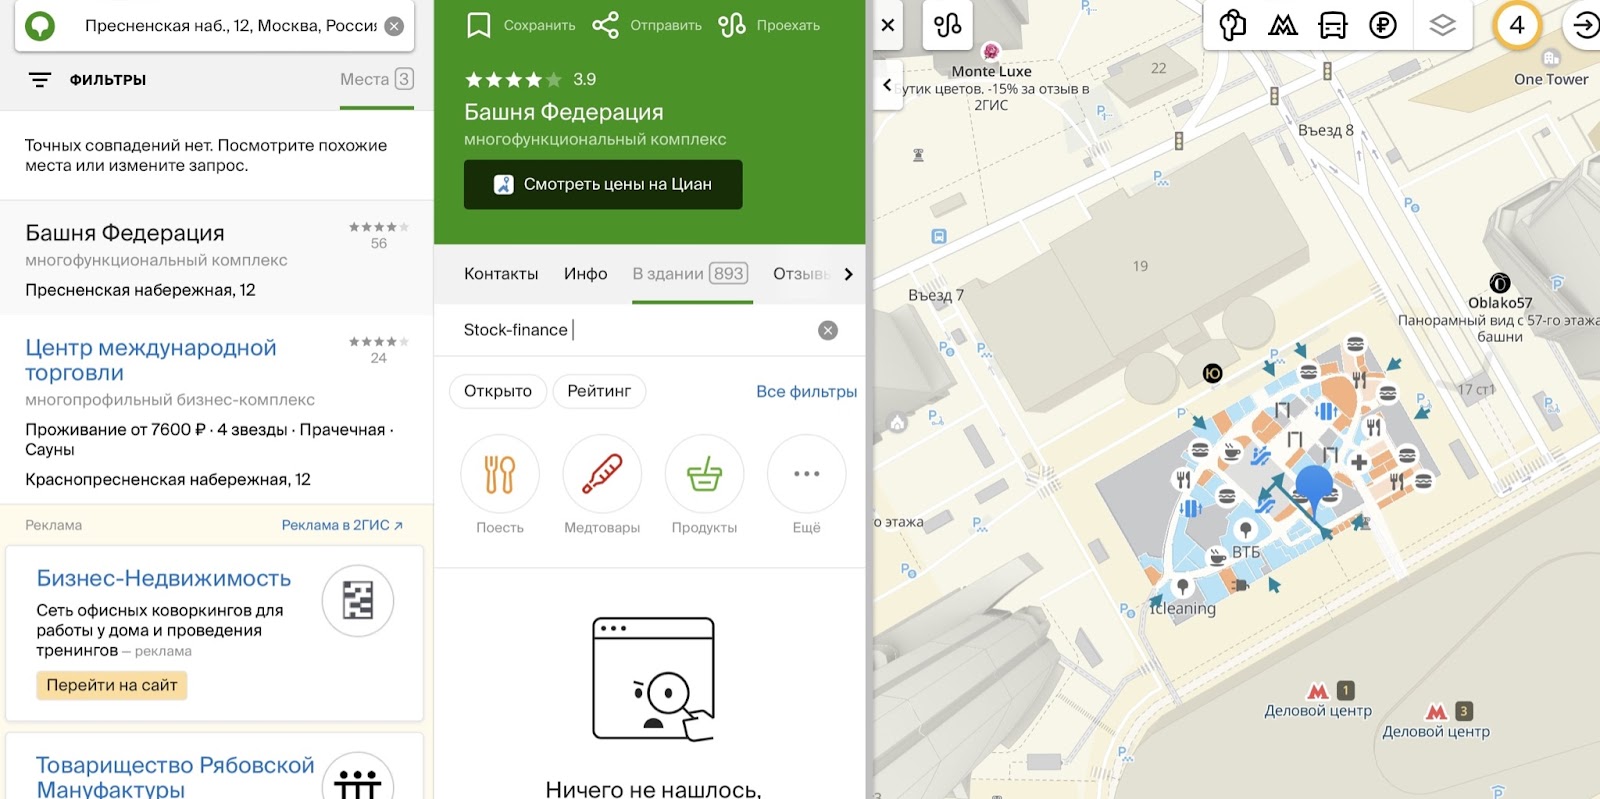
Task: Click the Бизнес-Недвижимость logo thumbnail
Action: pyautogui.click(x=357, y=601)
